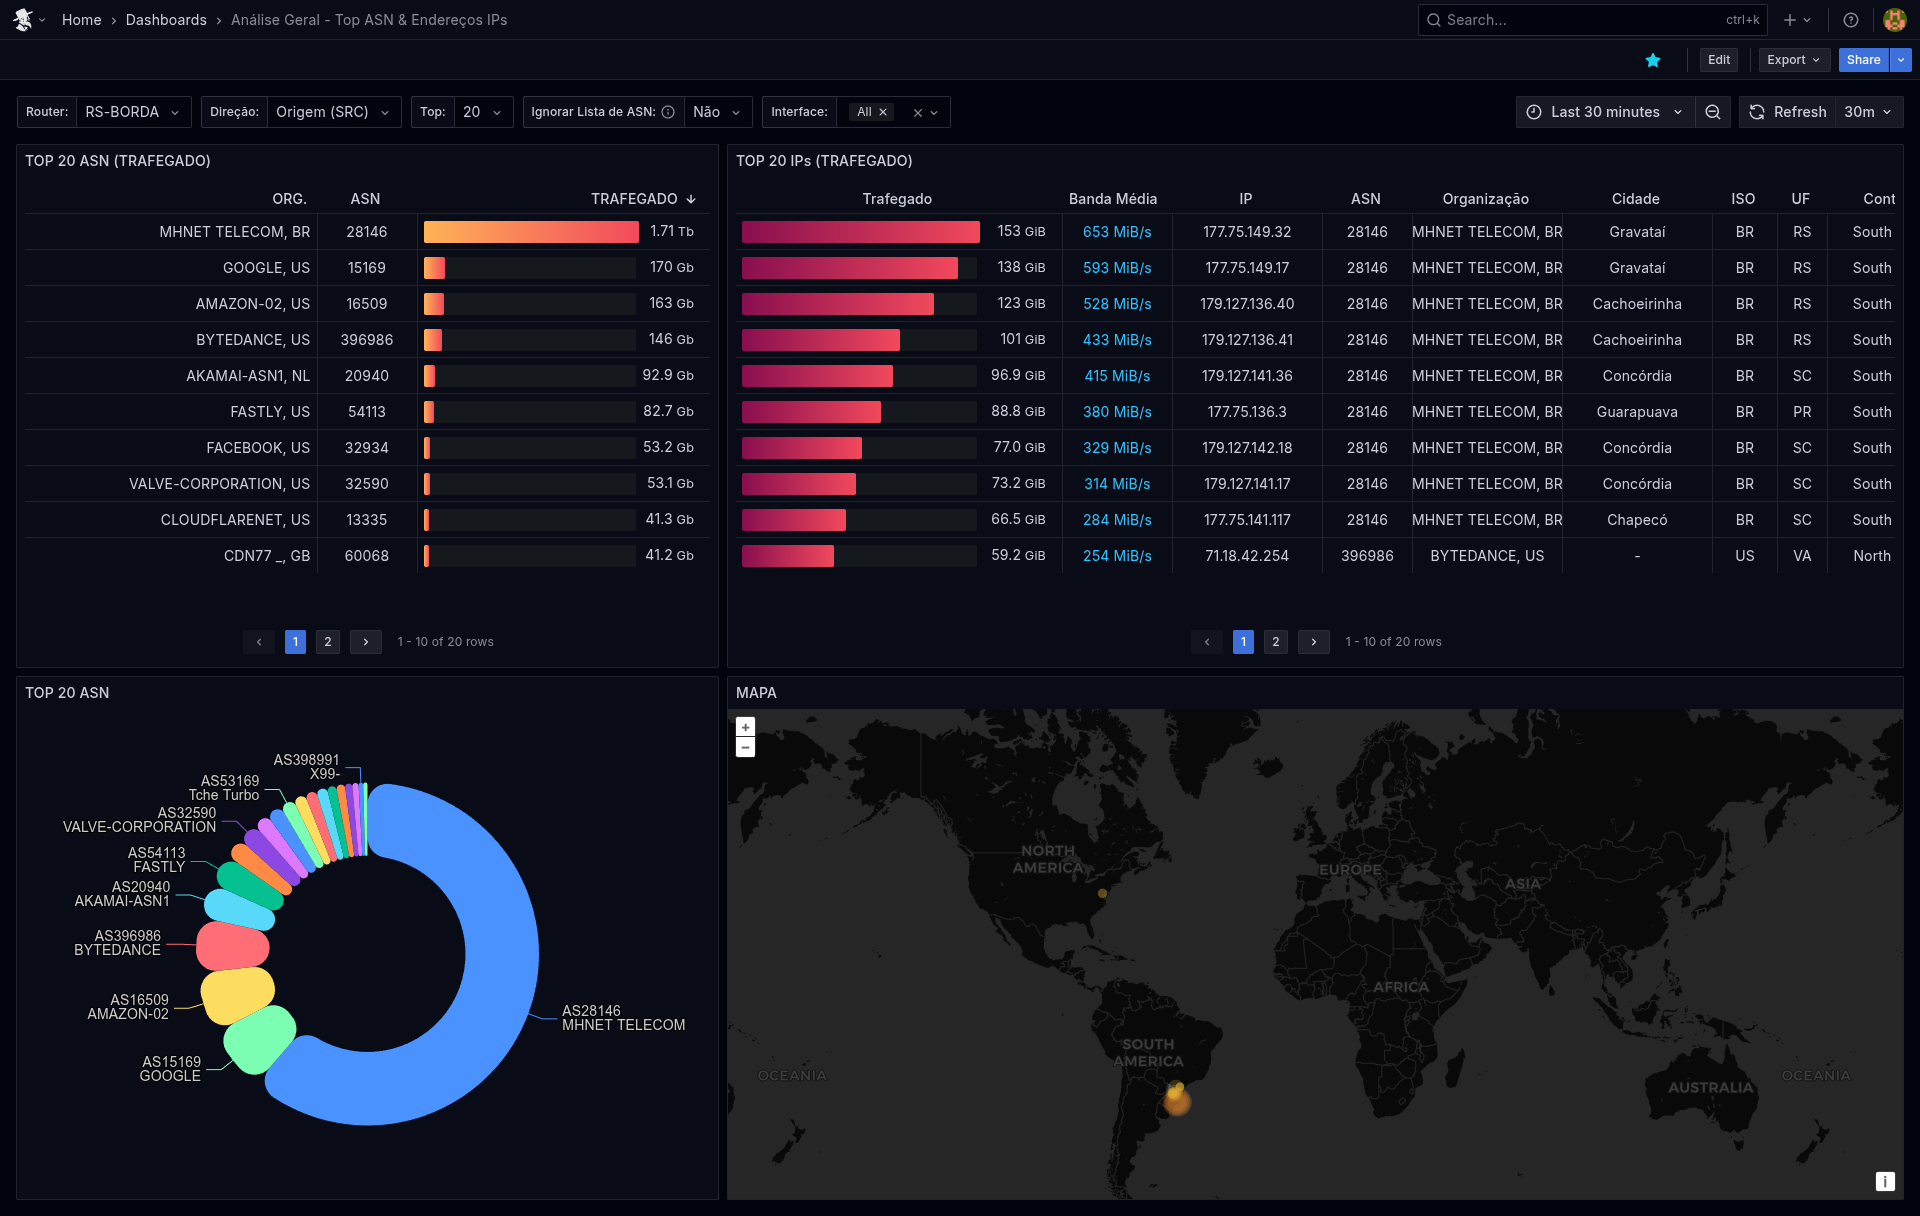The width and height of the screenshot is (1920, 1216).
Task: Click the map zoom in plus button
Action: (x=745, y=727)
